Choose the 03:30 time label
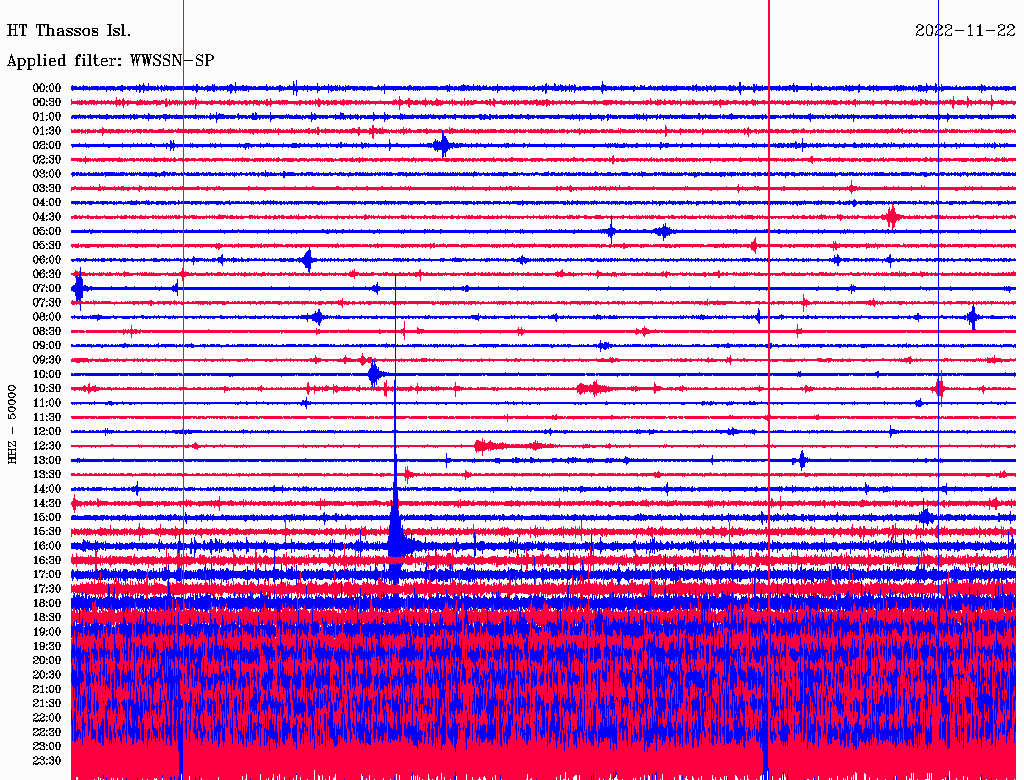This screenshot has width=1024, height=780. point(47,188)
